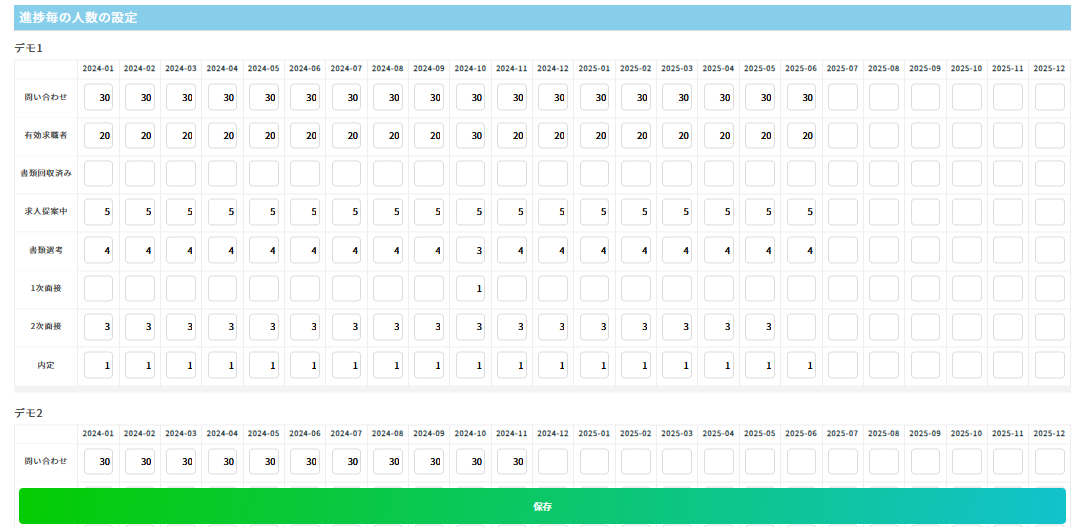Click 内定 row label in デモ1

coord(45,366)
